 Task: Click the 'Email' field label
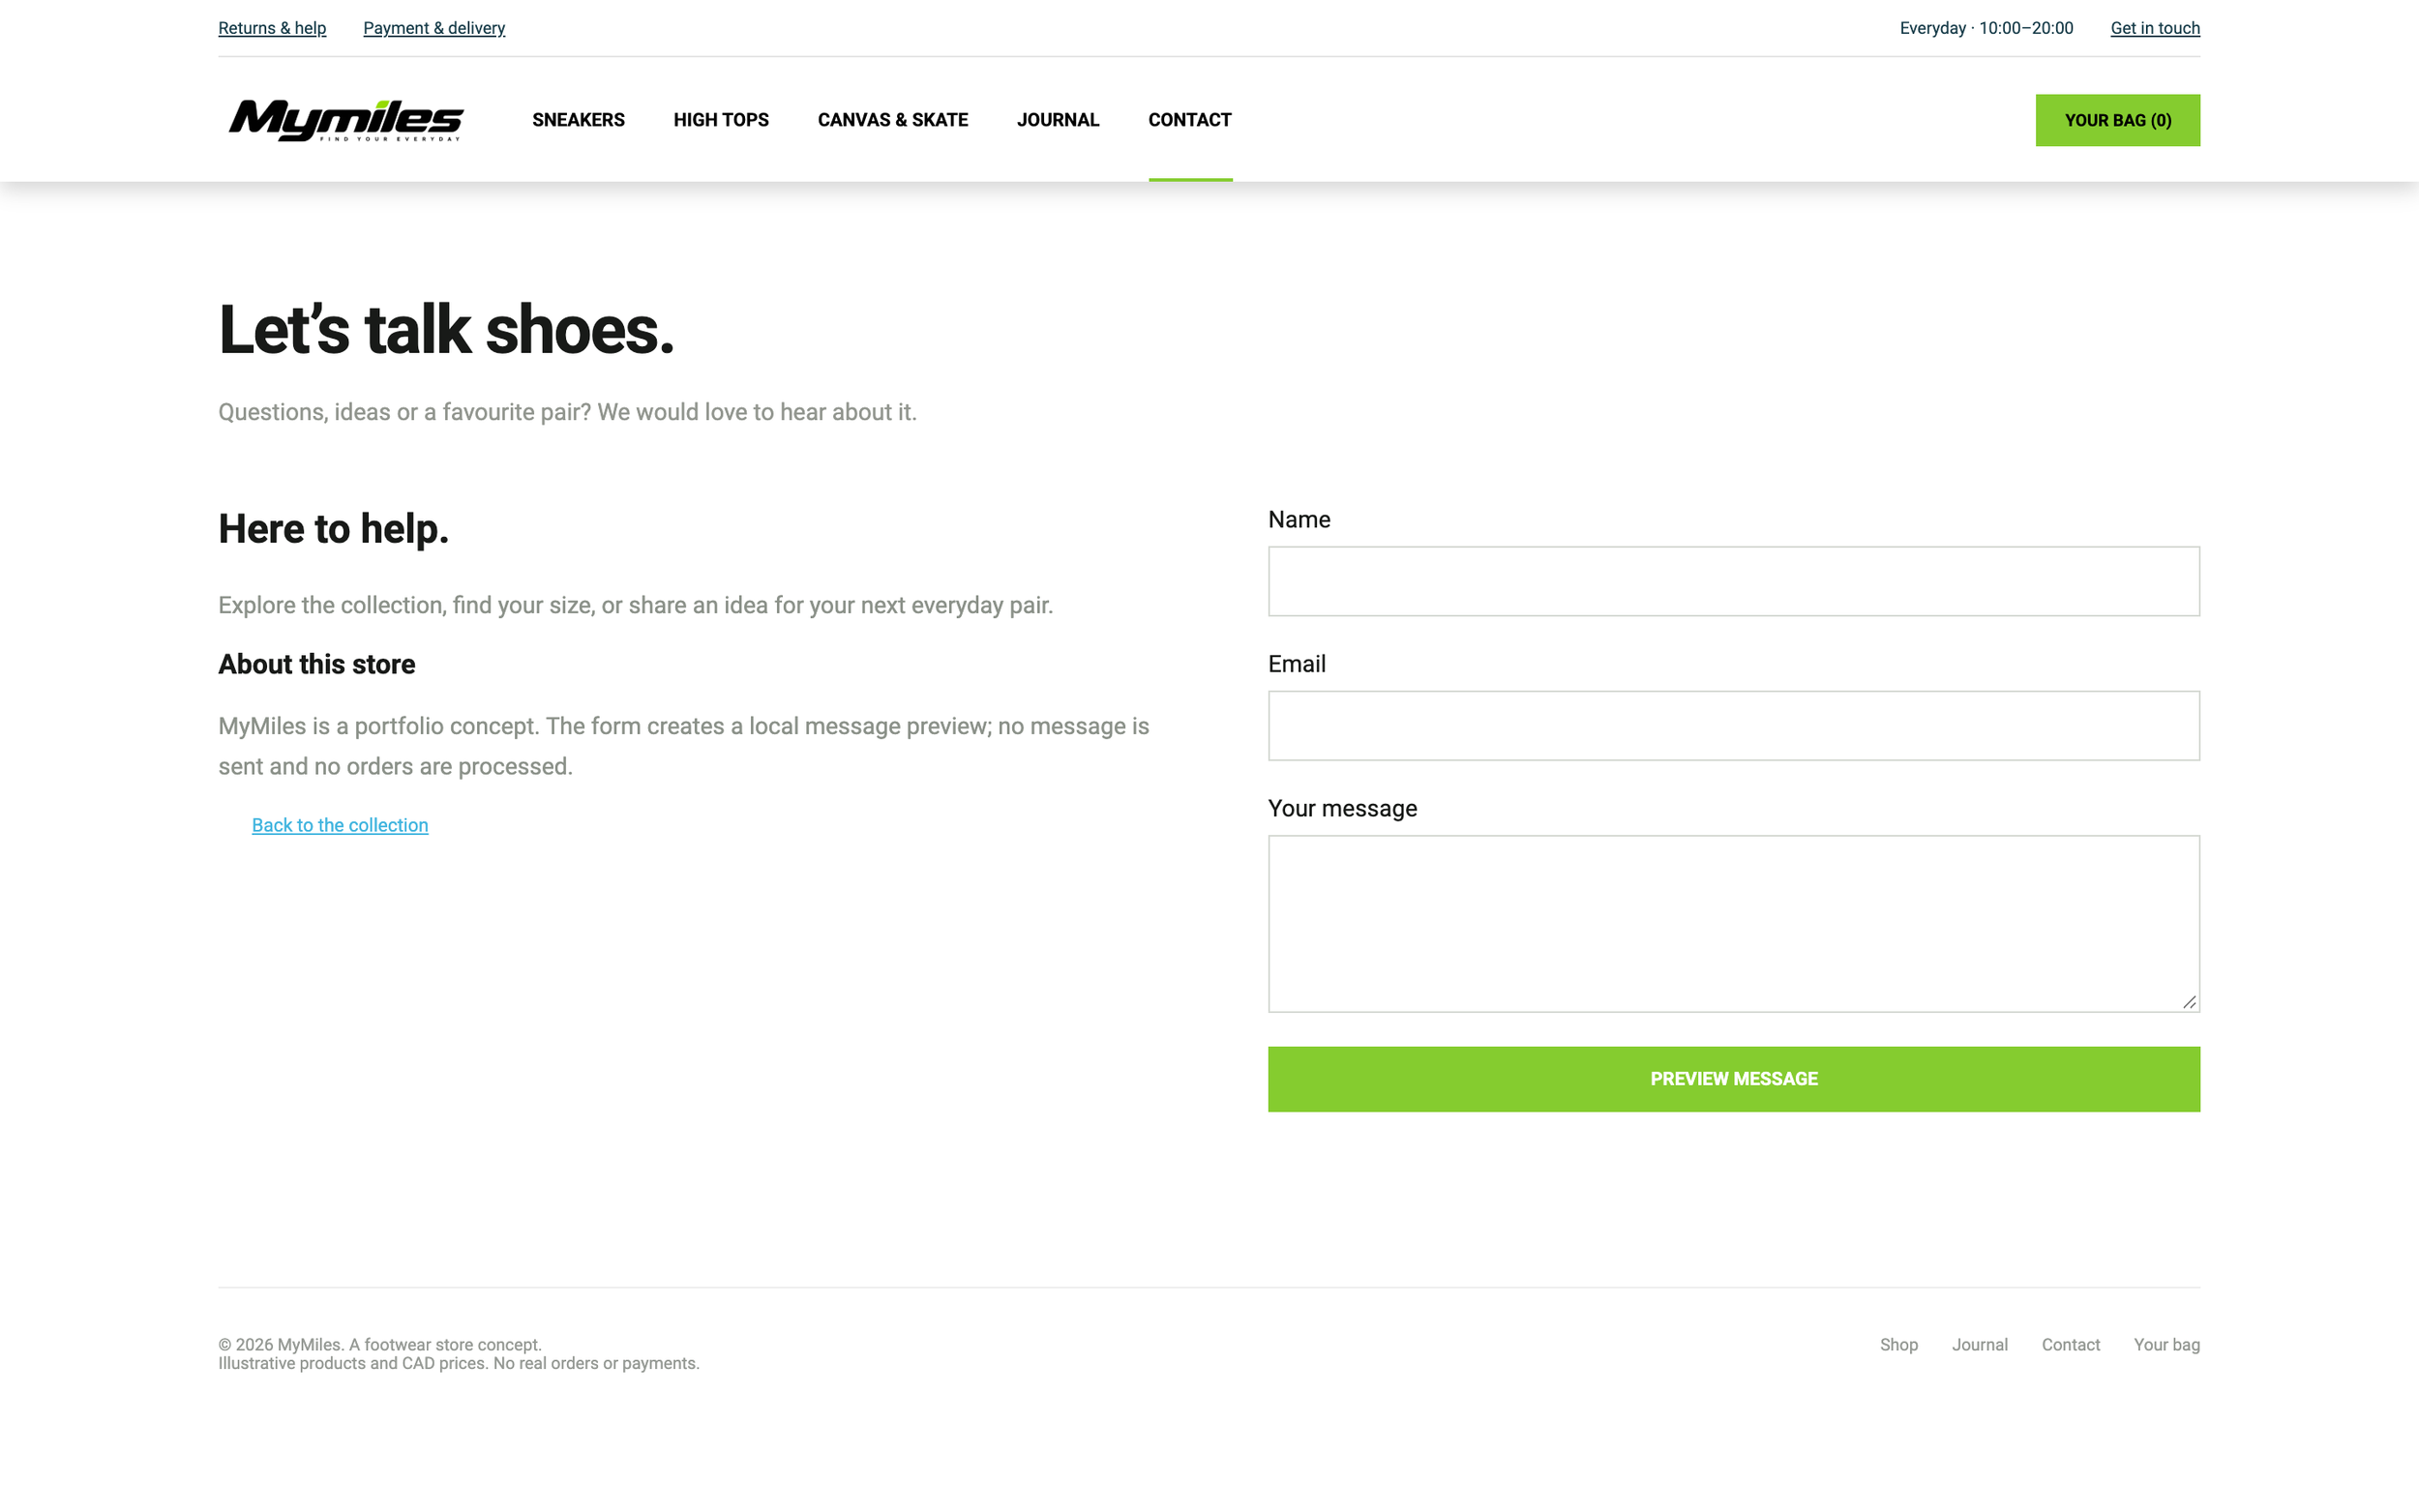pyautogui.click(x=1296, y=664)
